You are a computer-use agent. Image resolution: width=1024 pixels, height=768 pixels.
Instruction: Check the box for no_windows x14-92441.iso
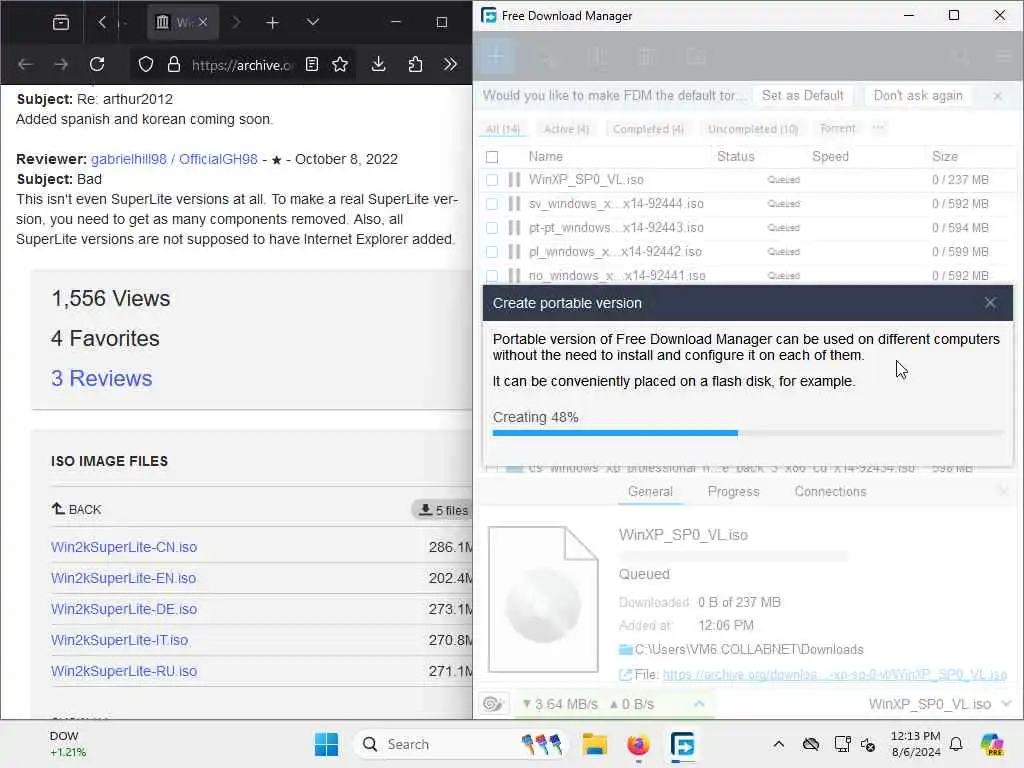pyautogui.click(x=492, y=276)
